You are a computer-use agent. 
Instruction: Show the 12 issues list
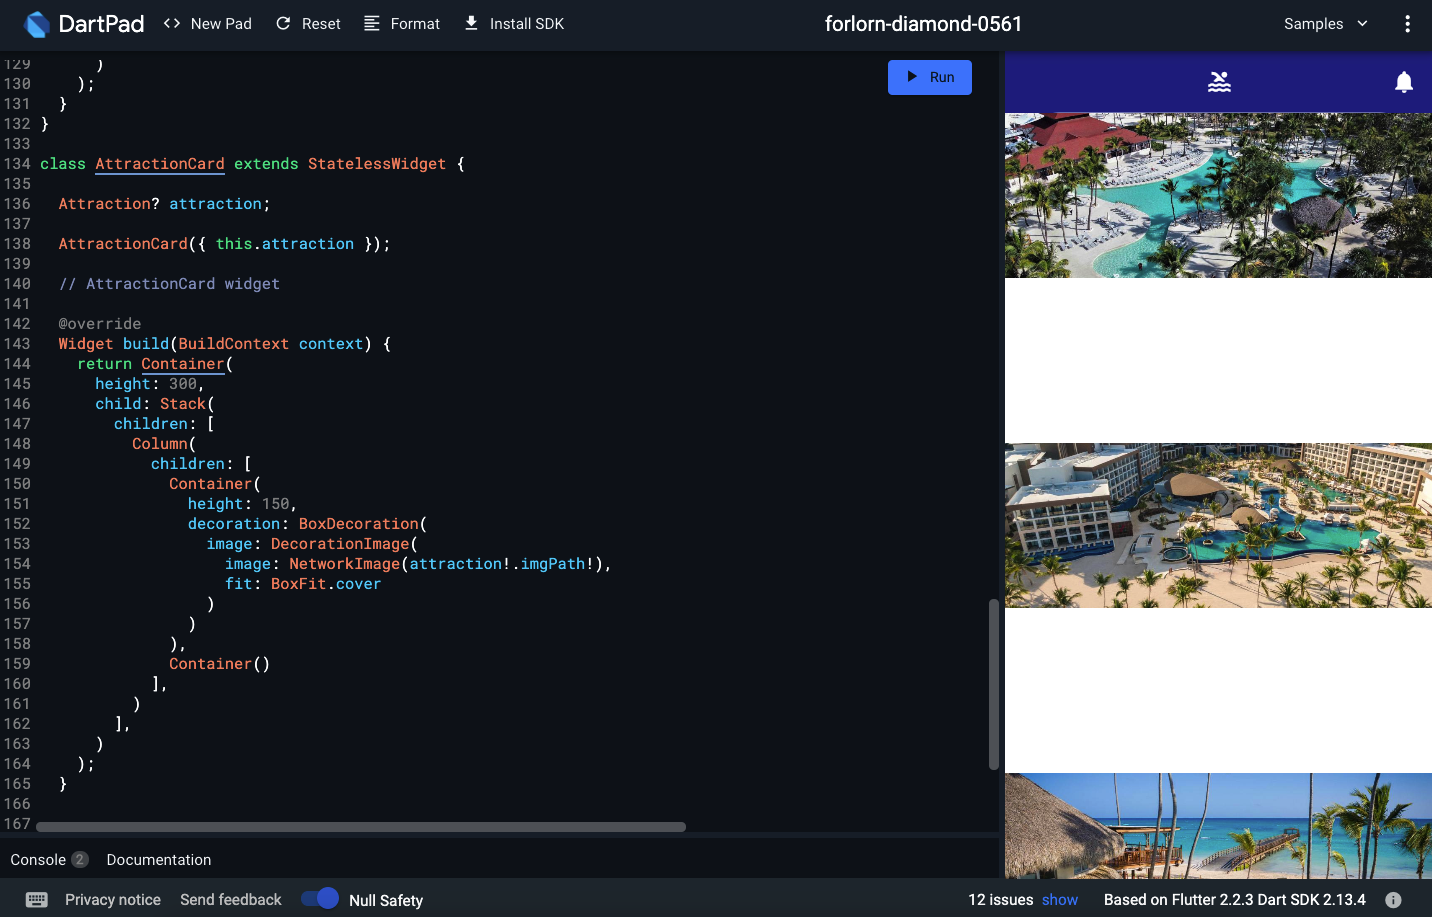coord(1060,900)
